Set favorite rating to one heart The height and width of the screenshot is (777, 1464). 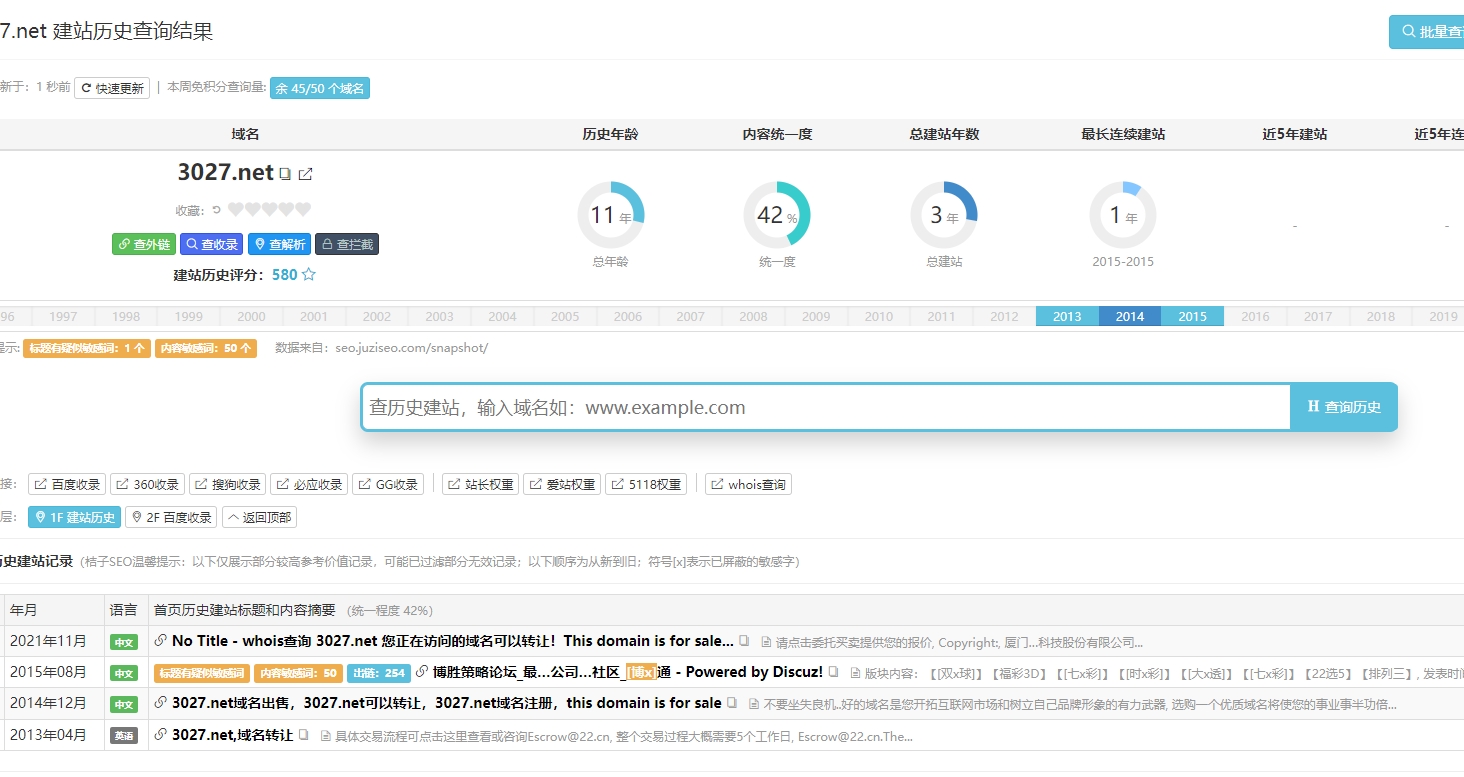(x=235, y=210)
